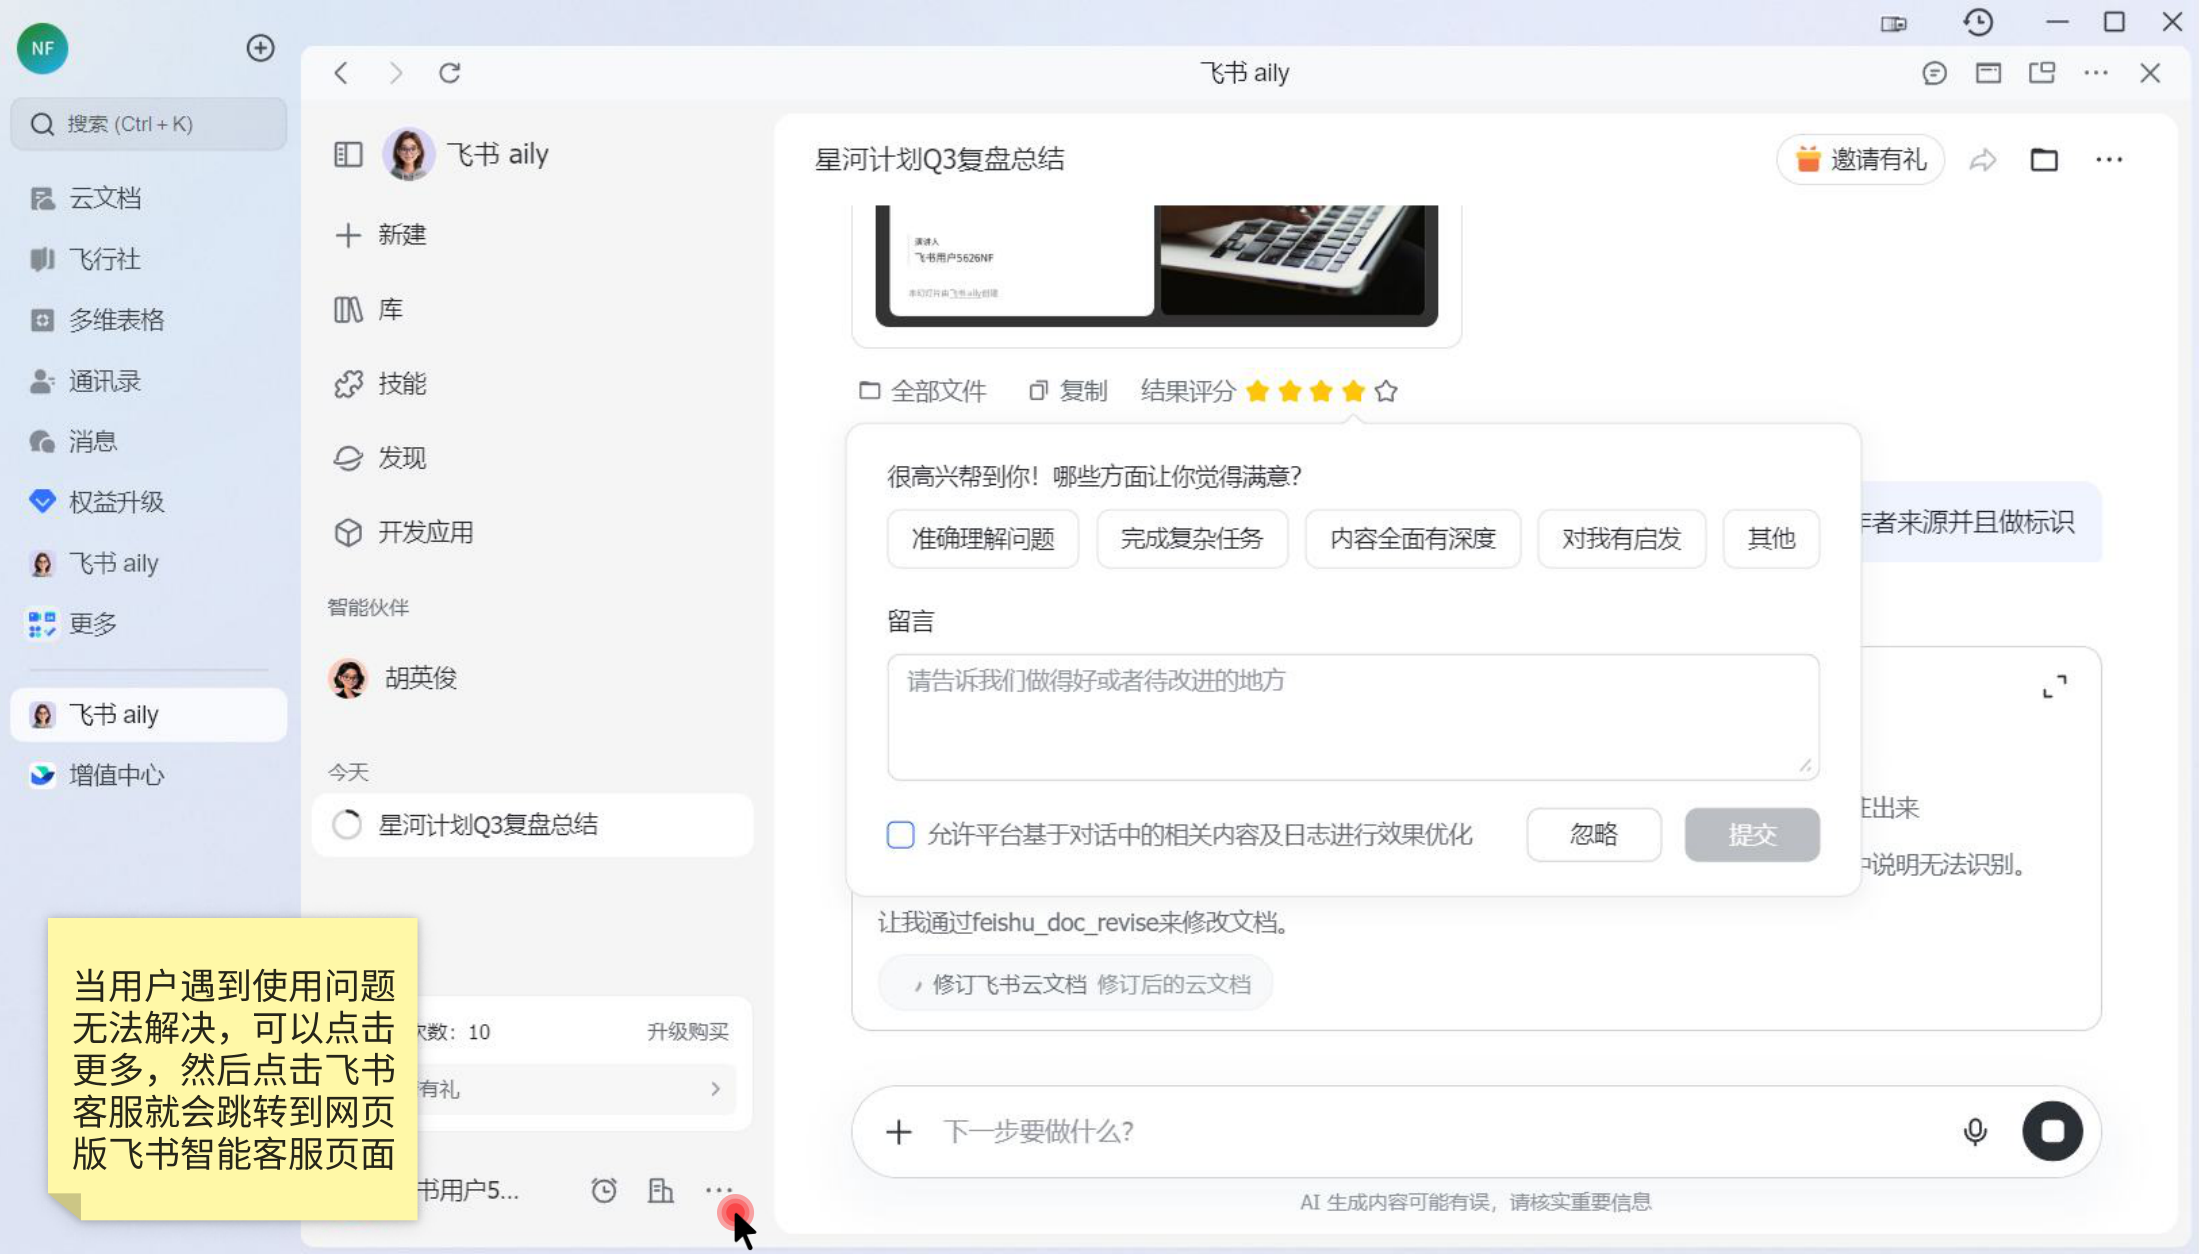2199x1255 pixels.
Task: Click the chat bubble icon in title bar
Action: point(1934,73)
